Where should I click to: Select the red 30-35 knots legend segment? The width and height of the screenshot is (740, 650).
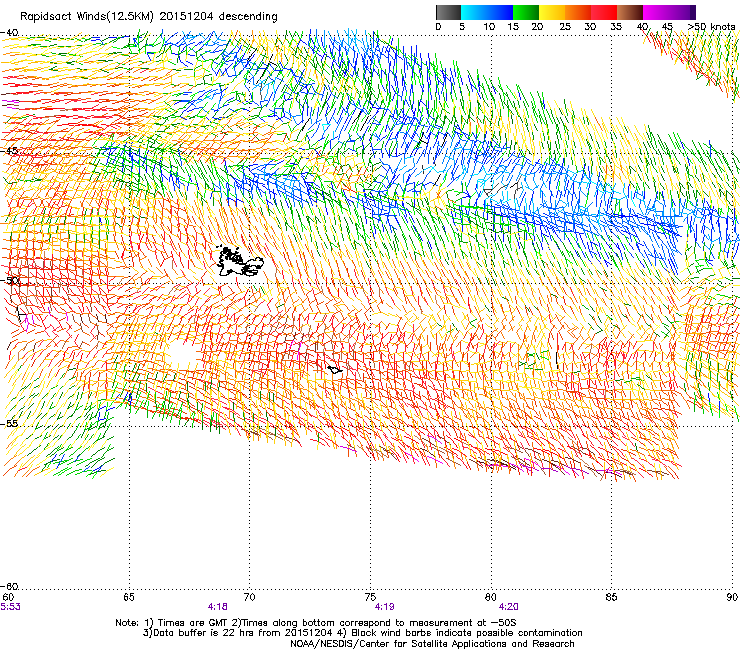[x=604, y=12]
